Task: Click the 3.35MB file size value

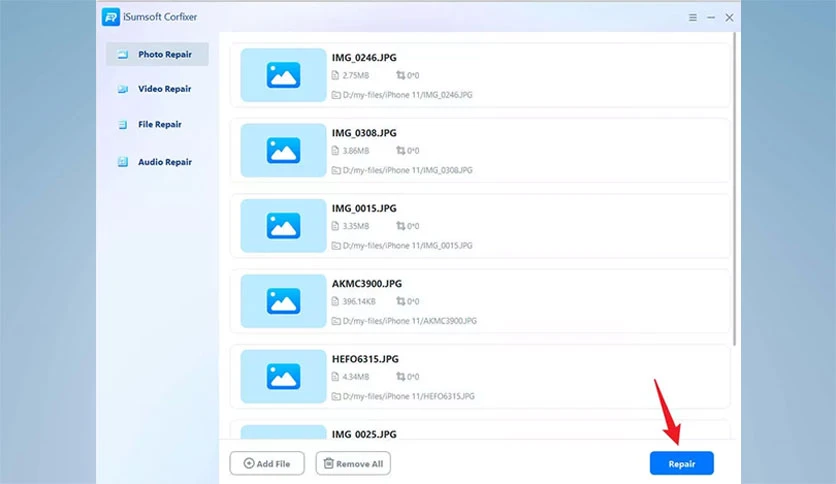Action: click(356, 226)
